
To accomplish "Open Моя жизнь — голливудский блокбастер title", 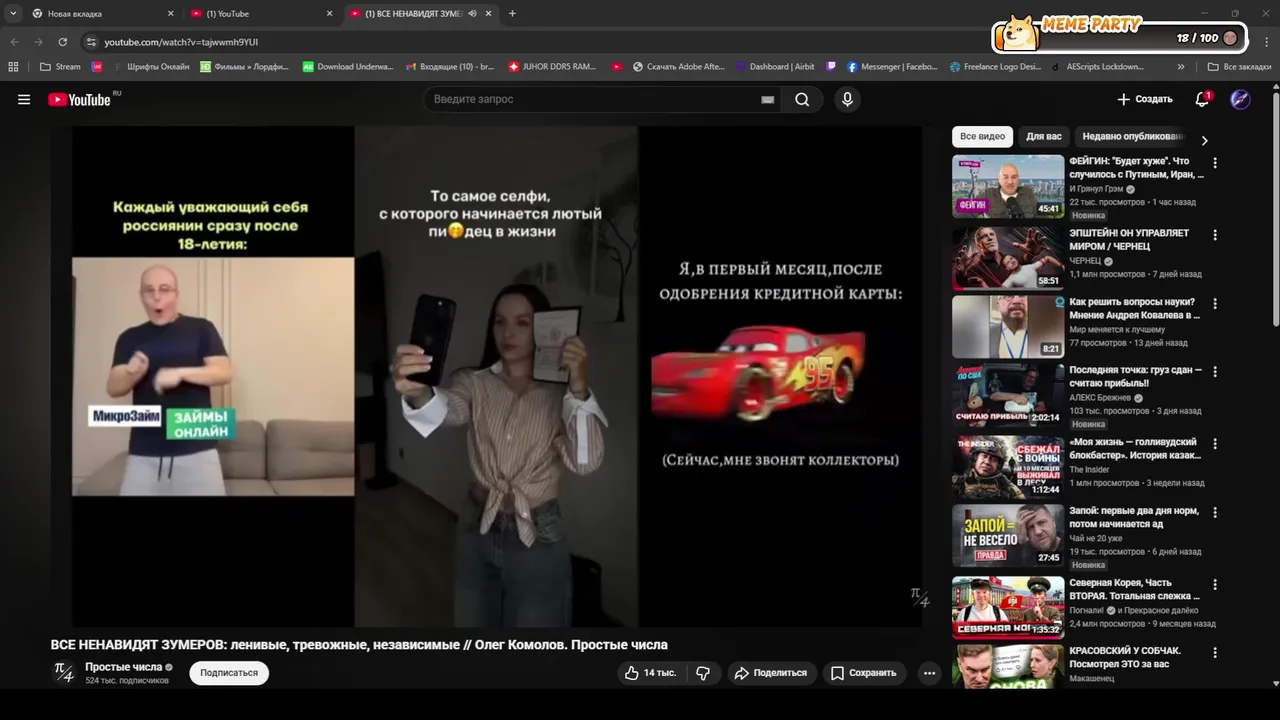I will click(x=1133, y=449).
